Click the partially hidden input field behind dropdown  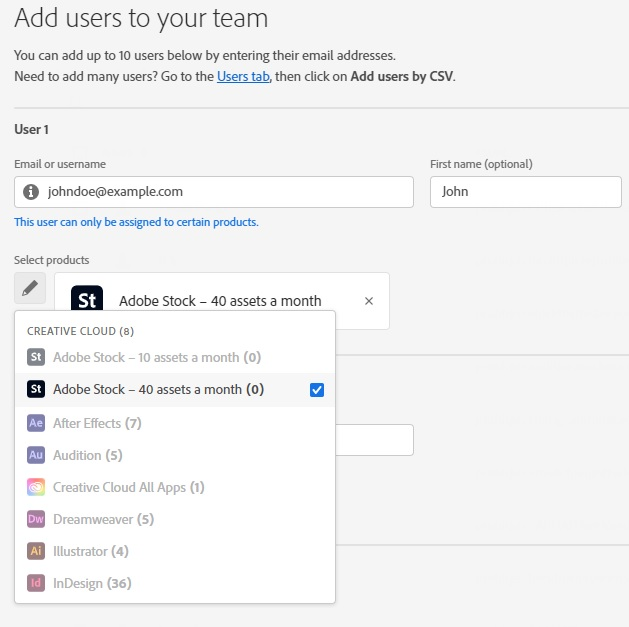(x=374, y=440)
